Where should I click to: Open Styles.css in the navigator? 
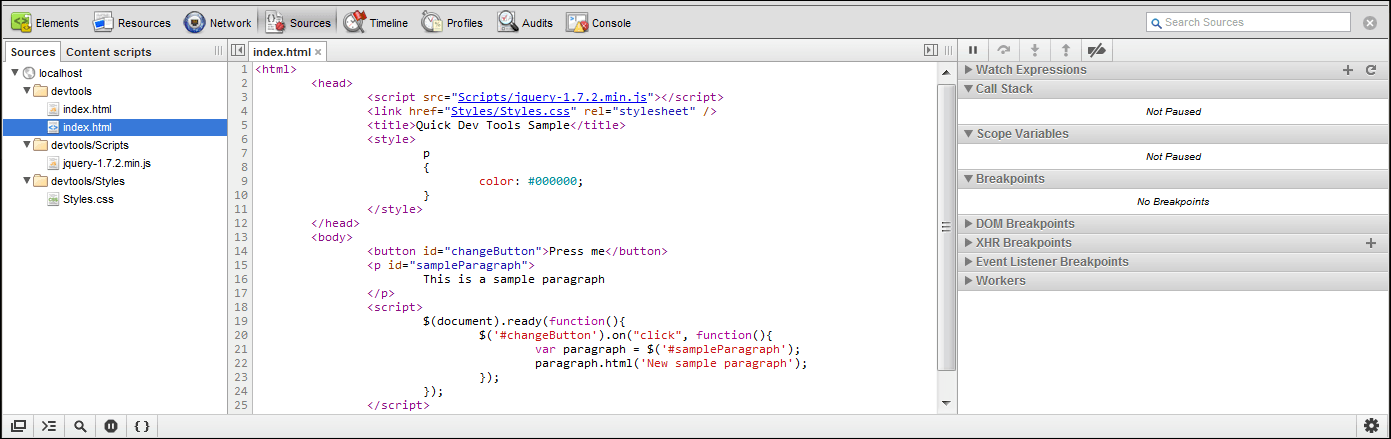point(88,199)
